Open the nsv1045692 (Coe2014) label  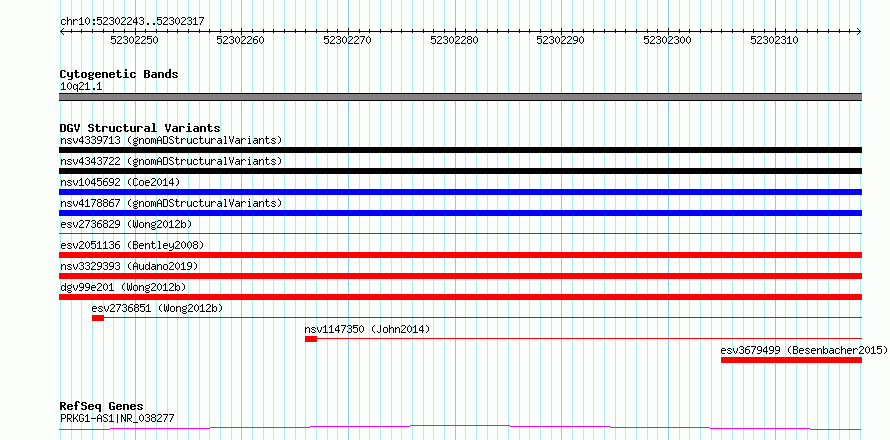point(120,182)
